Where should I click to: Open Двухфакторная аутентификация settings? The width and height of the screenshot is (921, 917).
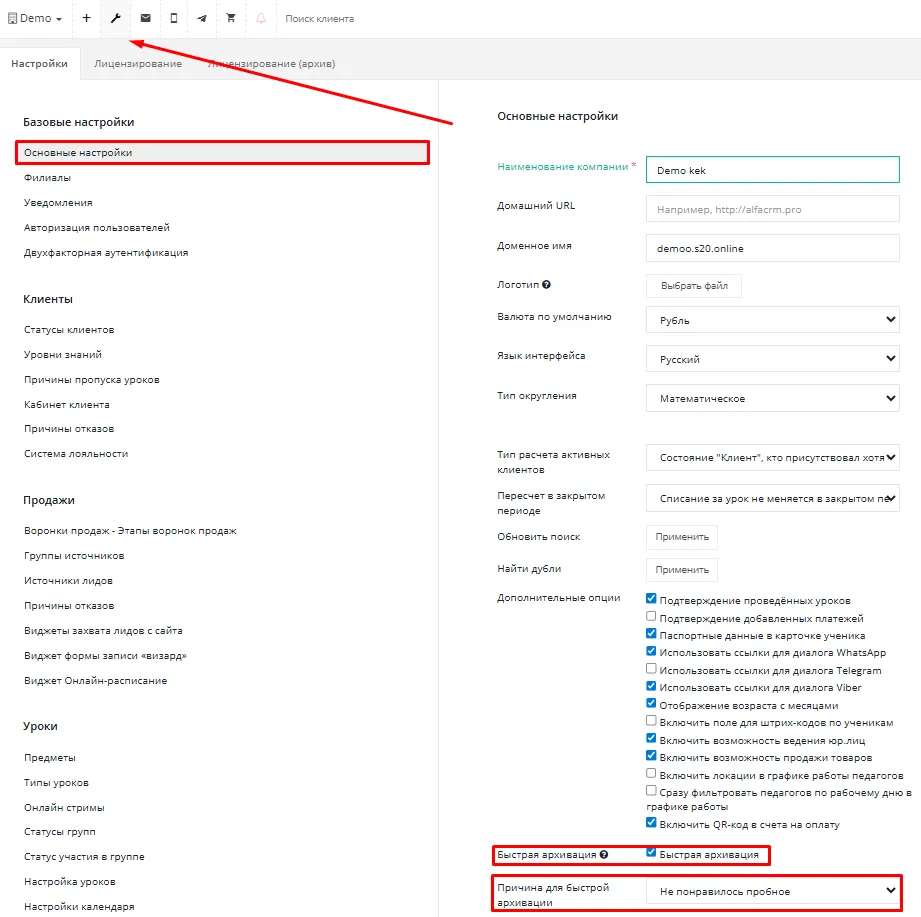[x=106, y=253]
